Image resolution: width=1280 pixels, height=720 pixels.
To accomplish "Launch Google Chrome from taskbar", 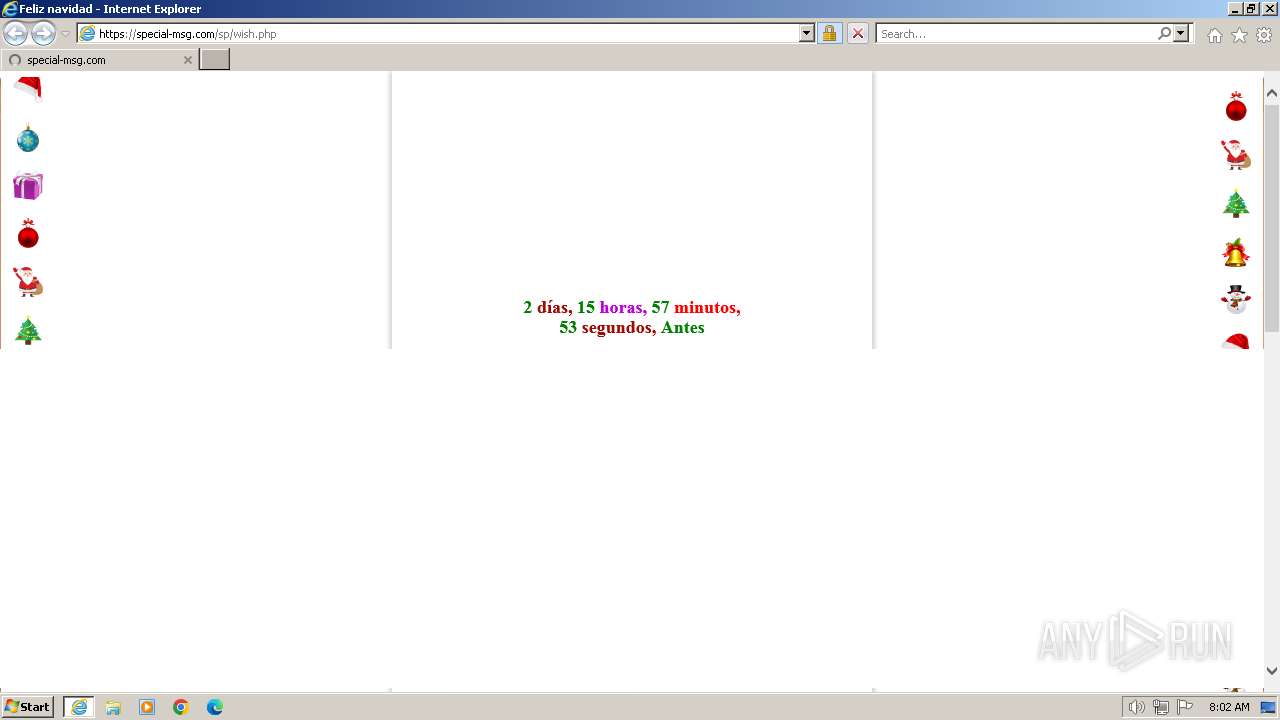I will (181, 707).
